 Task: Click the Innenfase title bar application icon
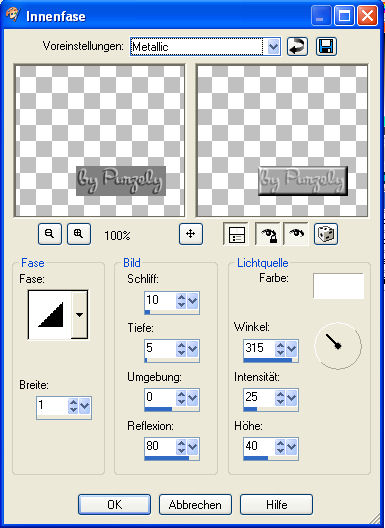13,15
